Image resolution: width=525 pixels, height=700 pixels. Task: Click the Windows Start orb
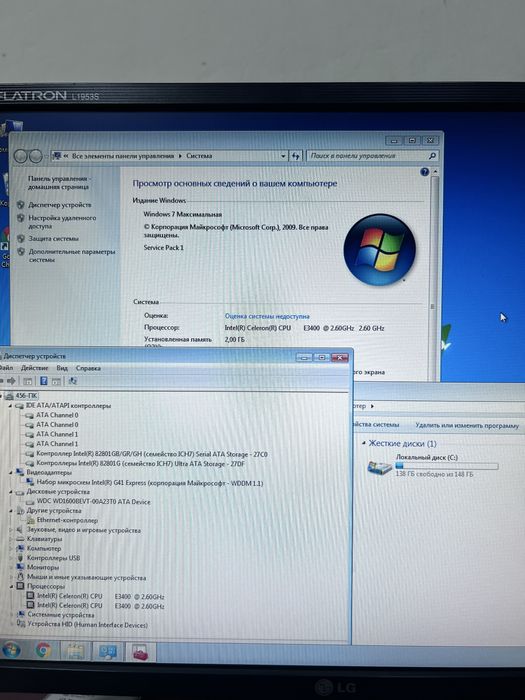11,650
